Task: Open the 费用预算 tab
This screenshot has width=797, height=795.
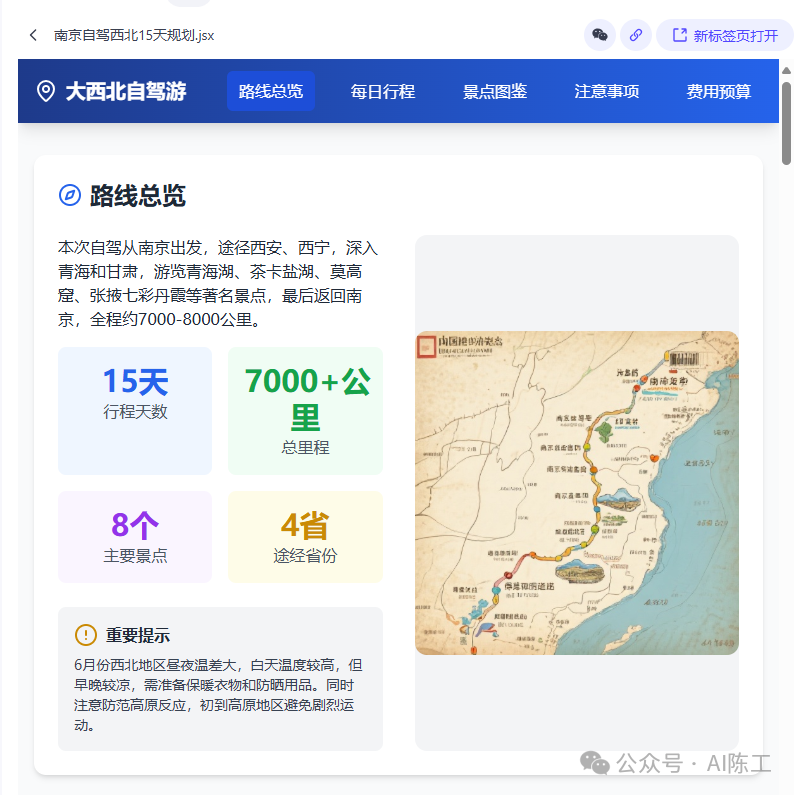Action: 719,92
